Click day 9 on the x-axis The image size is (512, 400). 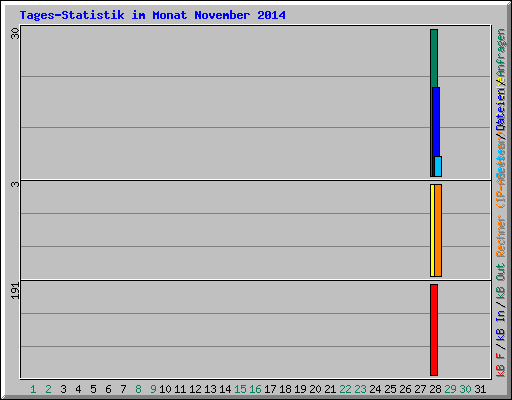(153, 389)
